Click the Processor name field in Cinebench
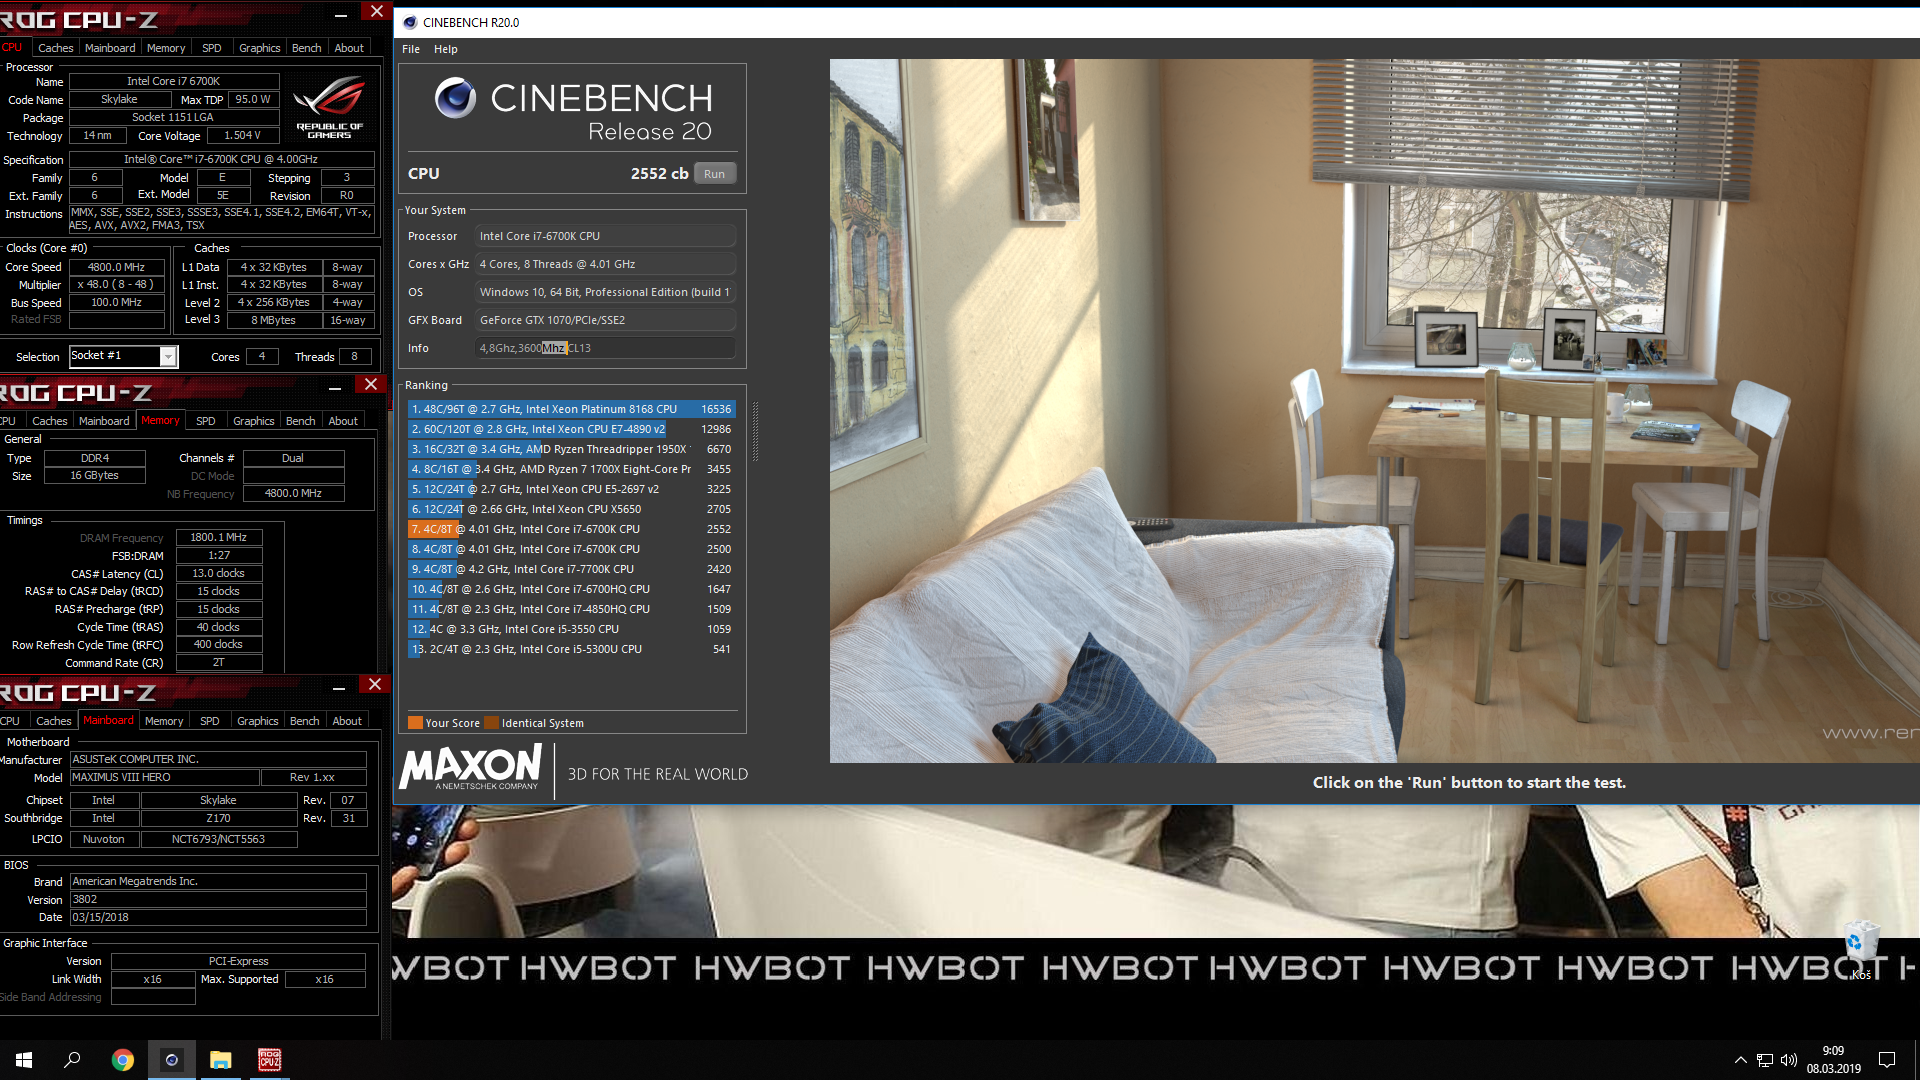This screenshot has width=1920, height=1080. pyautogui.click(x=605, y=236)
